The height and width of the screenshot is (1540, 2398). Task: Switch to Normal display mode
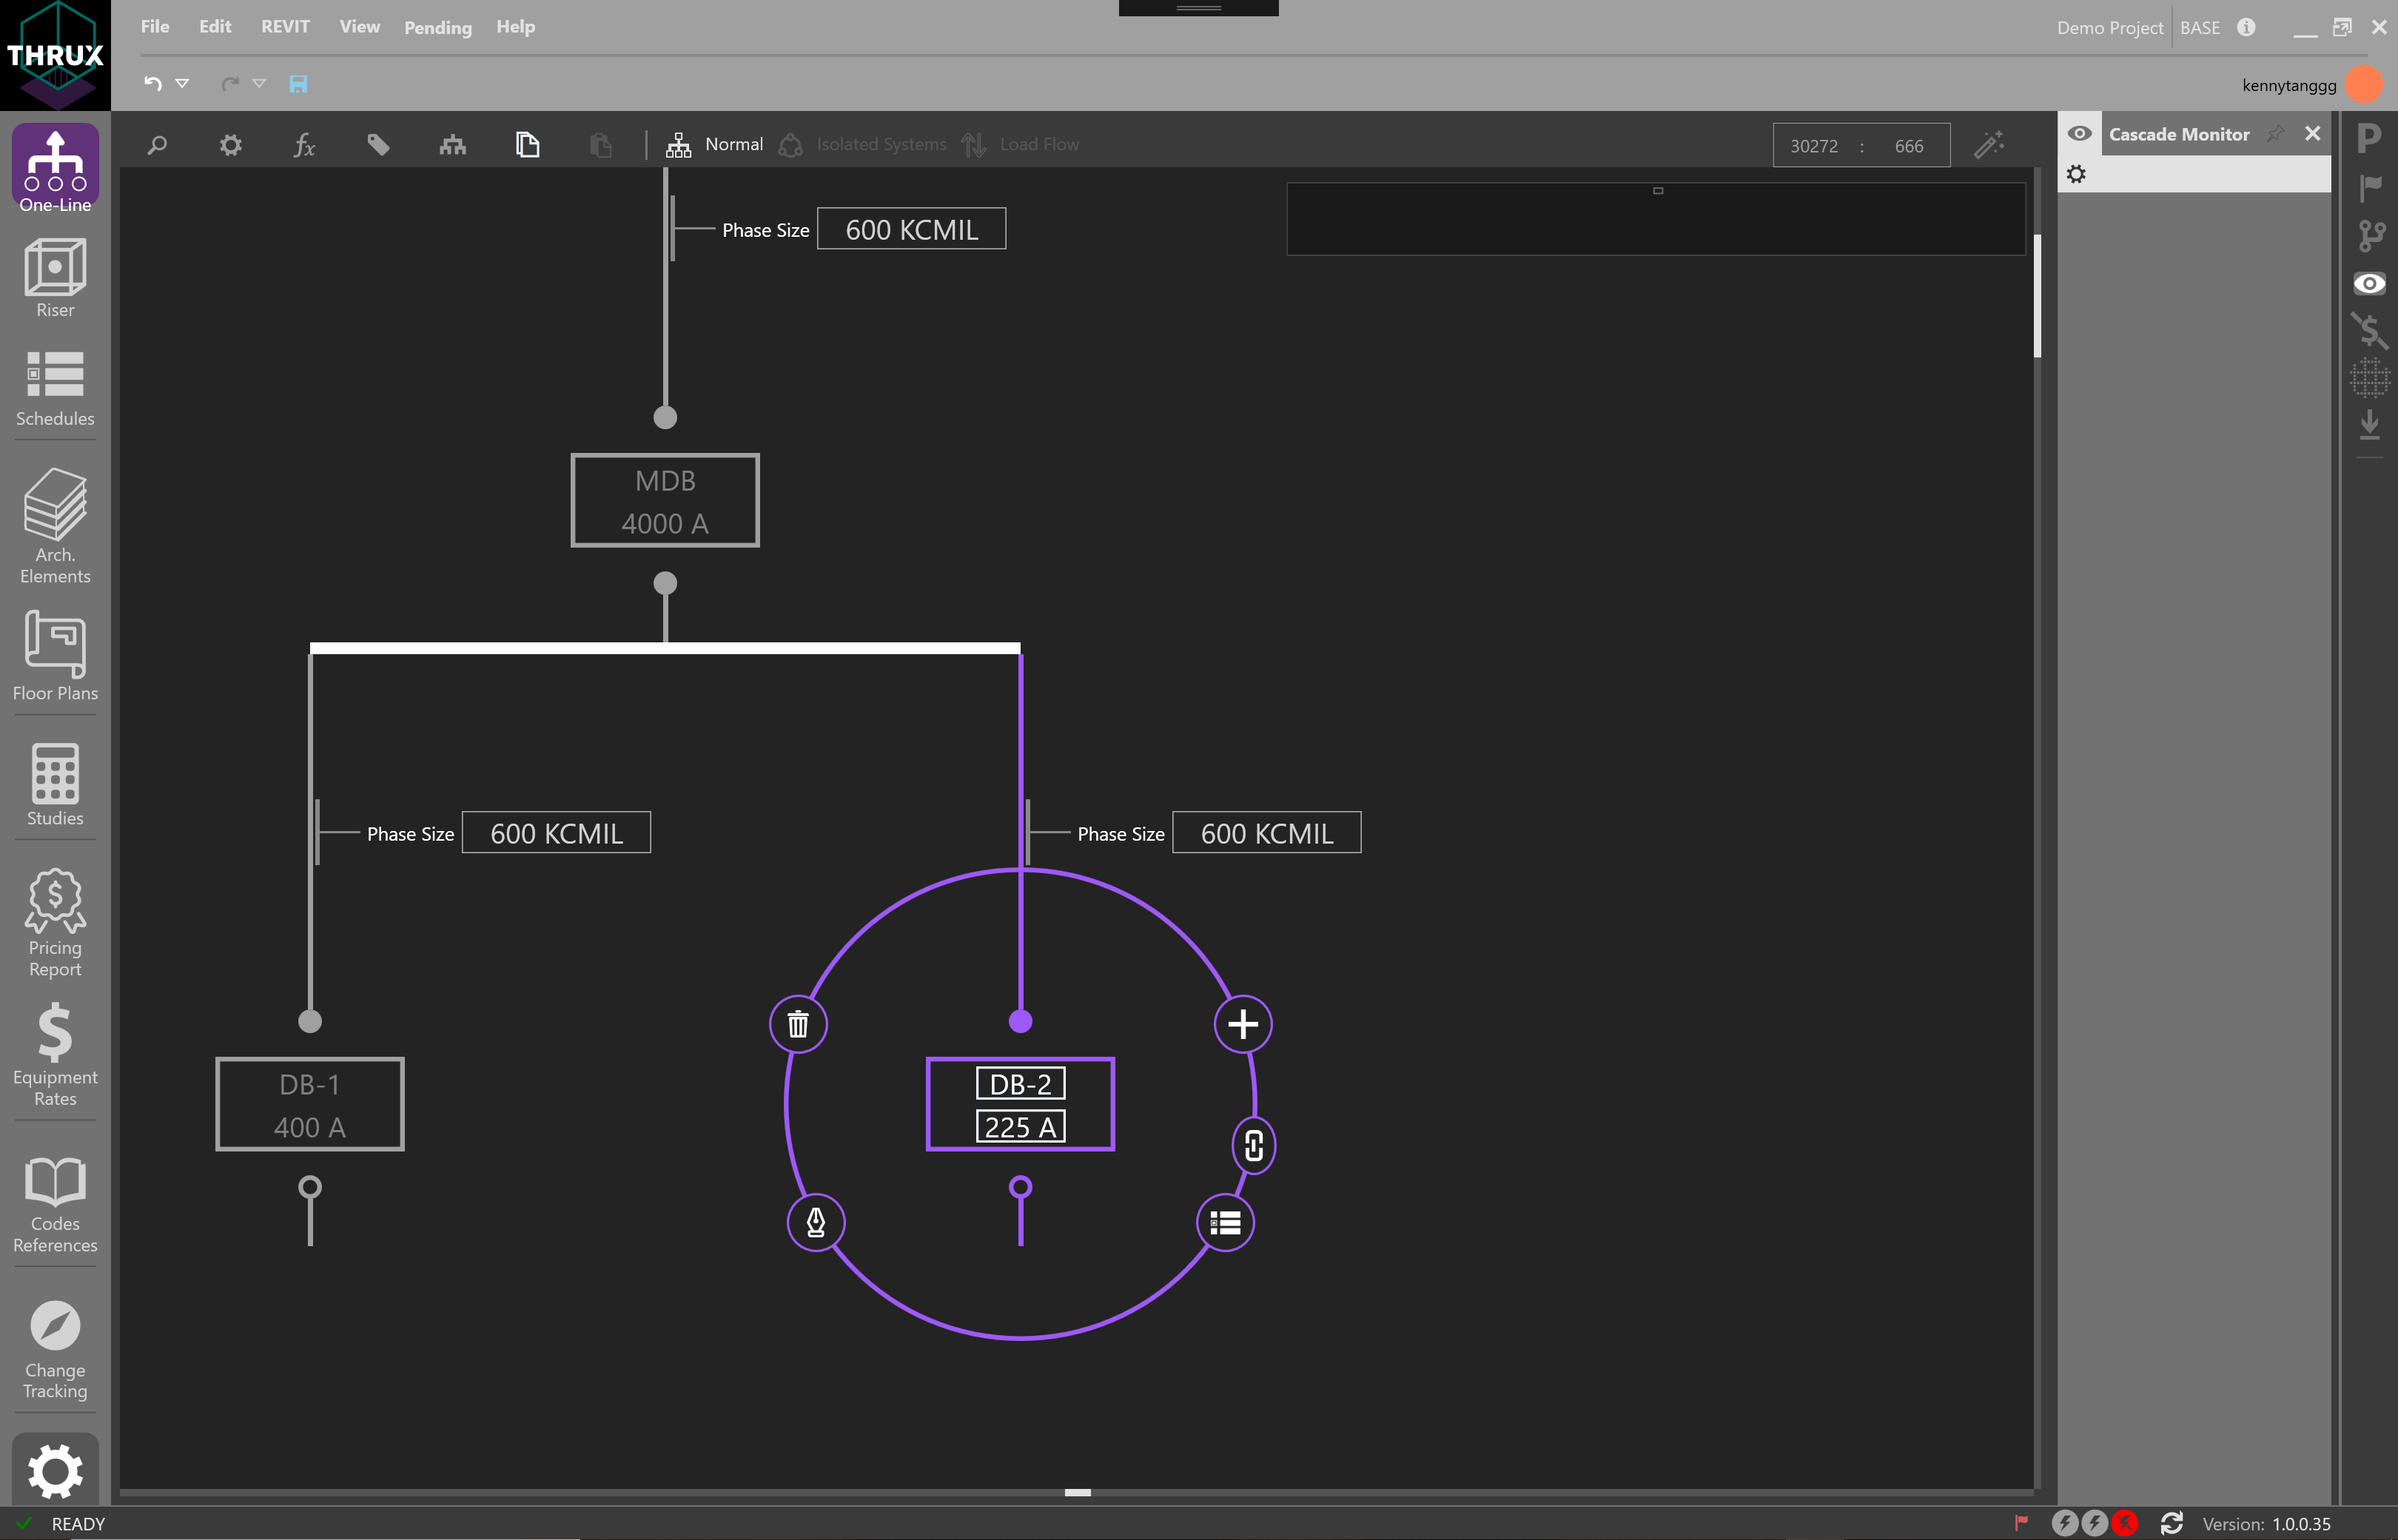[x=715, y=144]
